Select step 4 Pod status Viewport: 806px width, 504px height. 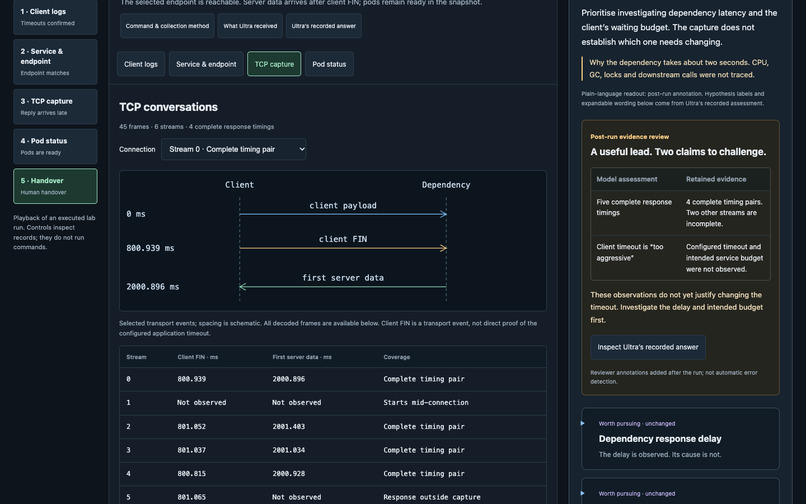[55, 146]
